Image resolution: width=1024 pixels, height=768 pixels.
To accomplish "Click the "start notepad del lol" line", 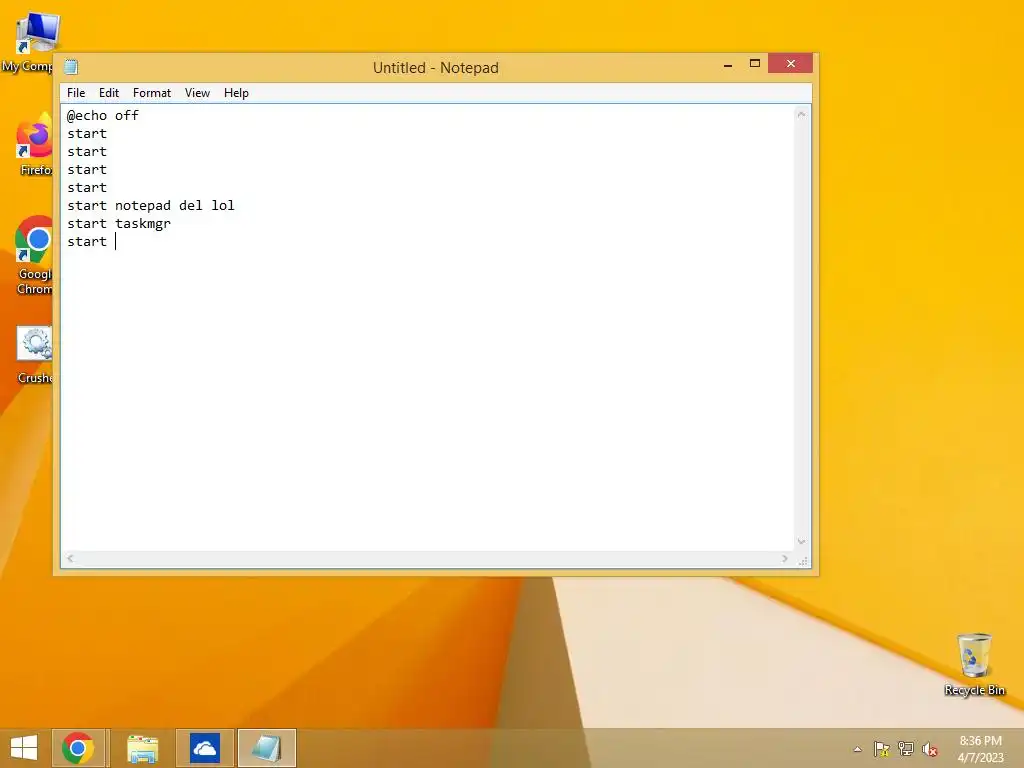I will pos(150,206).
